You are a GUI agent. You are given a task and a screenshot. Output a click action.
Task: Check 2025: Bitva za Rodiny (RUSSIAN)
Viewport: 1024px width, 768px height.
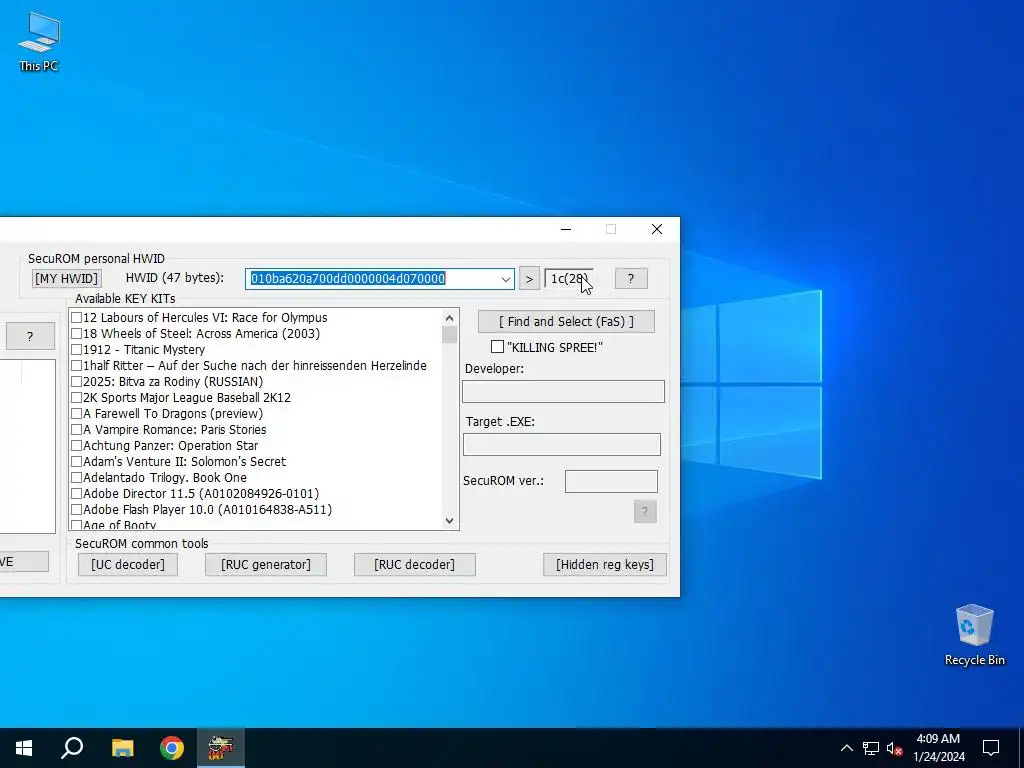(76, 382)
